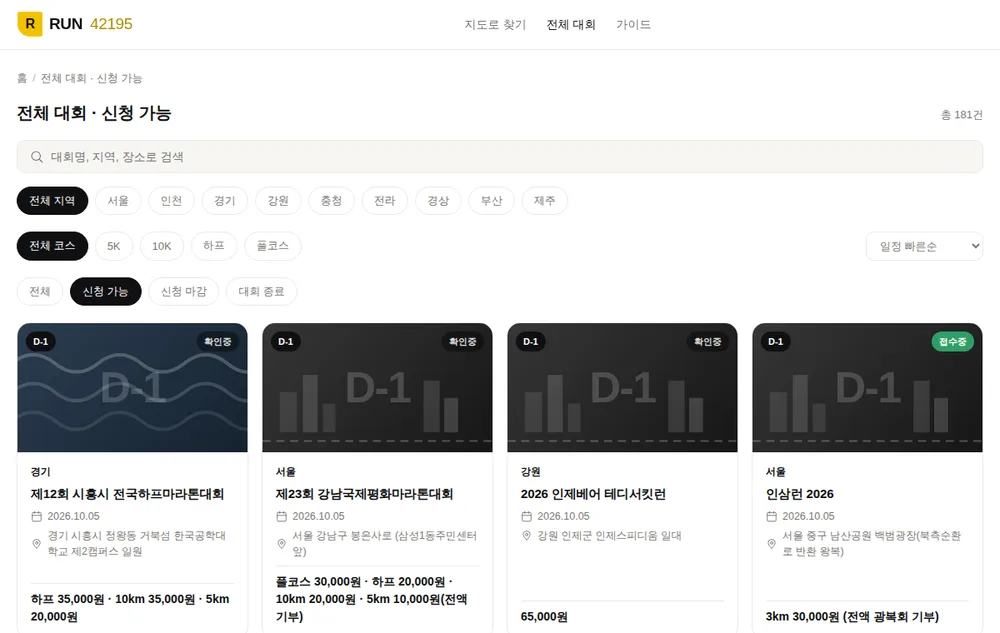Open 가이드 in the top navigation
1000x633 pixels.
point(633,24)
